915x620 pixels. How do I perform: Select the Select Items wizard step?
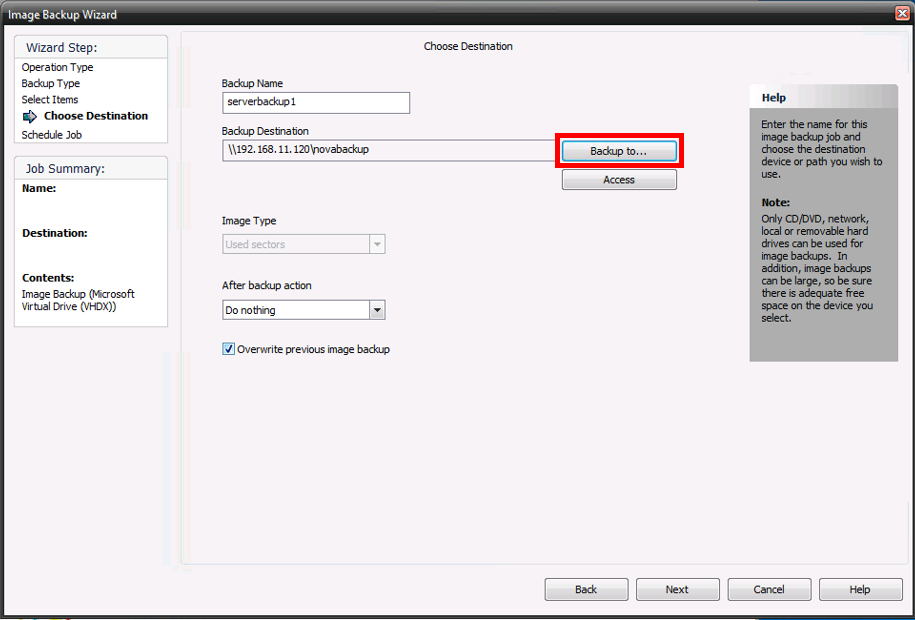click(50, 100)
